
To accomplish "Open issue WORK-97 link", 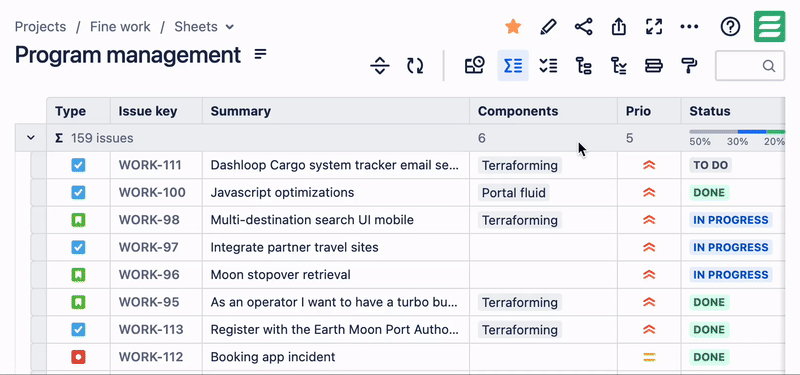I will pyautogui.click(x=148, y=247).
